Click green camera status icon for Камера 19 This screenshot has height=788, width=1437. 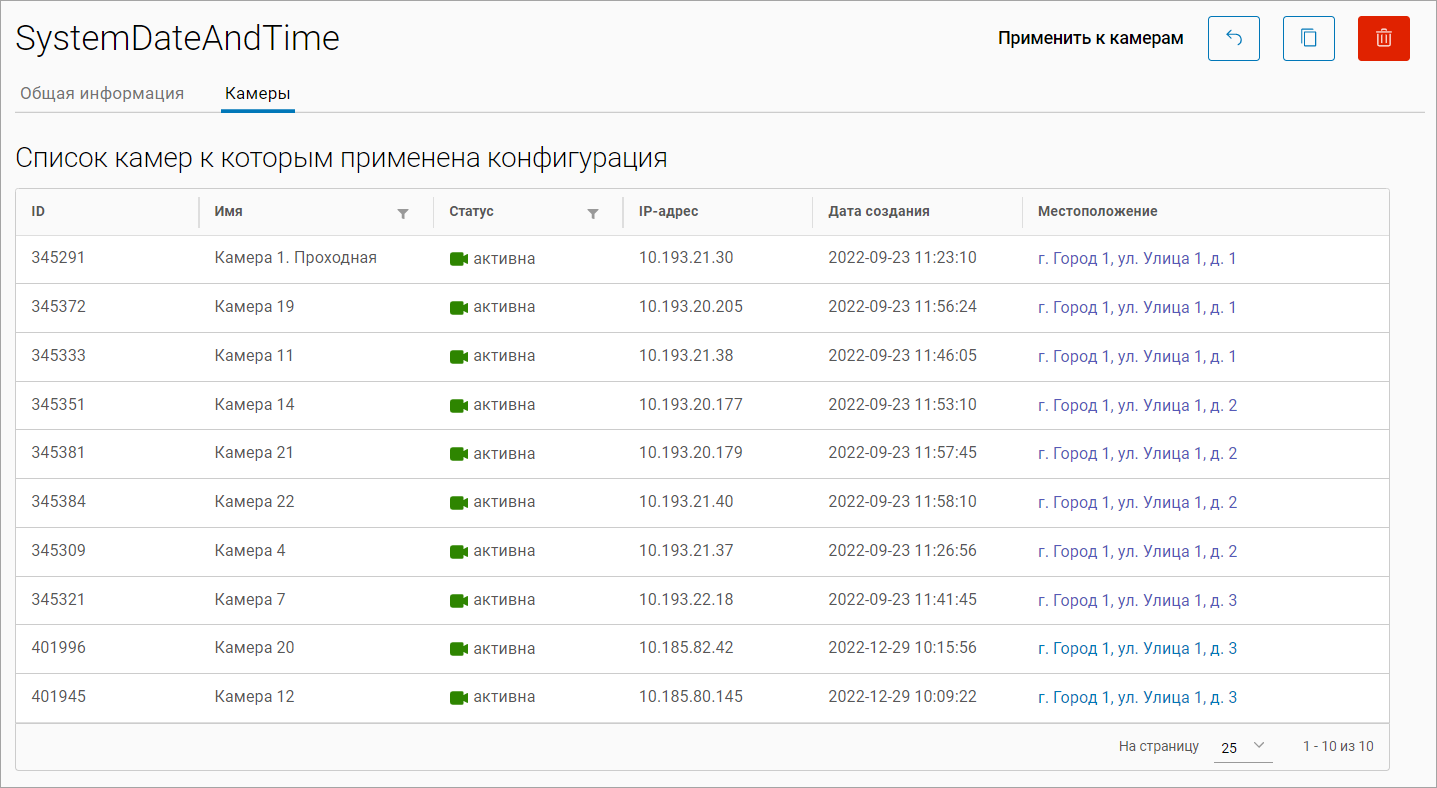(x=459, y=308)
